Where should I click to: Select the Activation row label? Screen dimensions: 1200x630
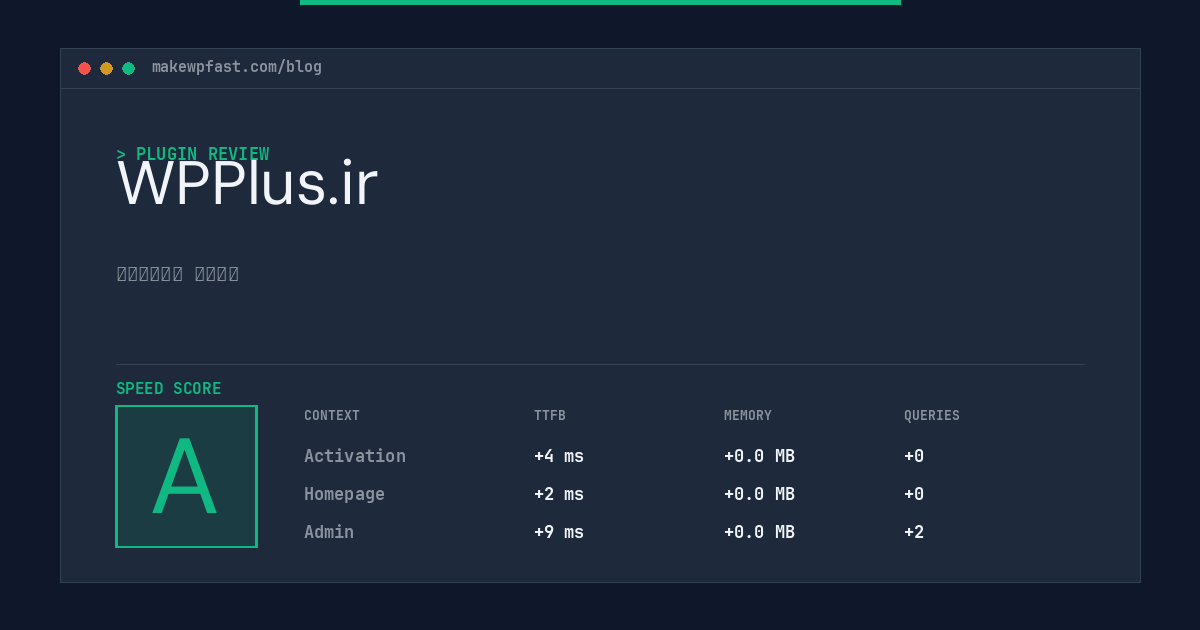point(355,456)
